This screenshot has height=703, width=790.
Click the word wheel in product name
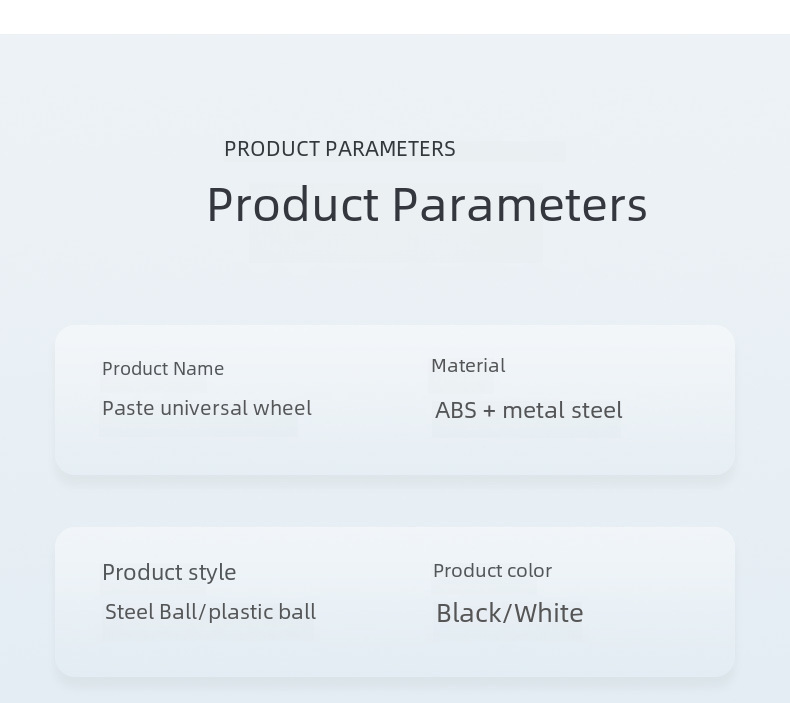[x=282, y=408]
